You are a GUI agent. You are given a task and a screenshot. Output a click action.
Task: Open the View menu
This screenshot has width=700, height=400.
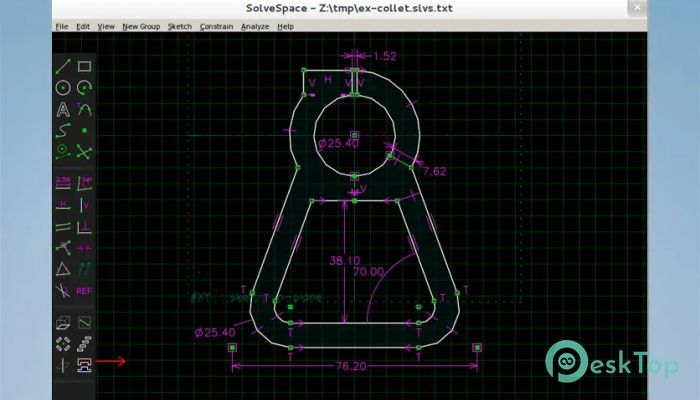(106, 26)
